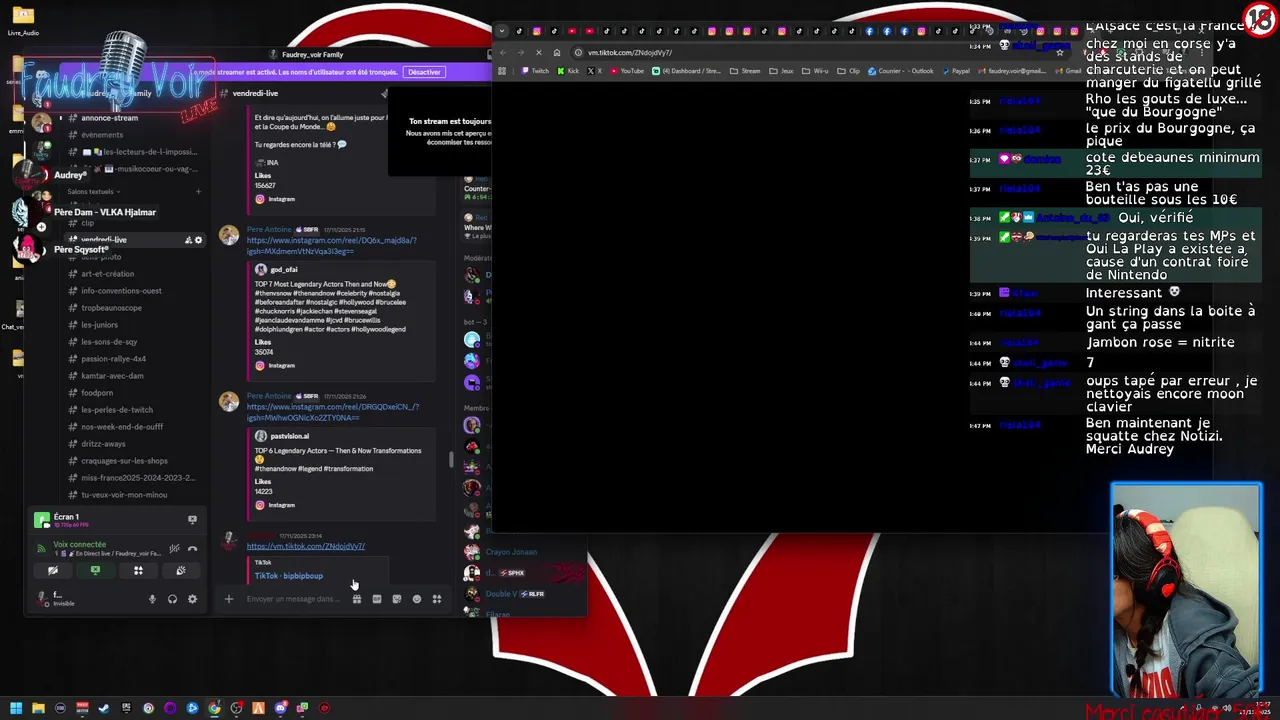
Task: Toggle the green screen share button
Action: coord(95,571)
